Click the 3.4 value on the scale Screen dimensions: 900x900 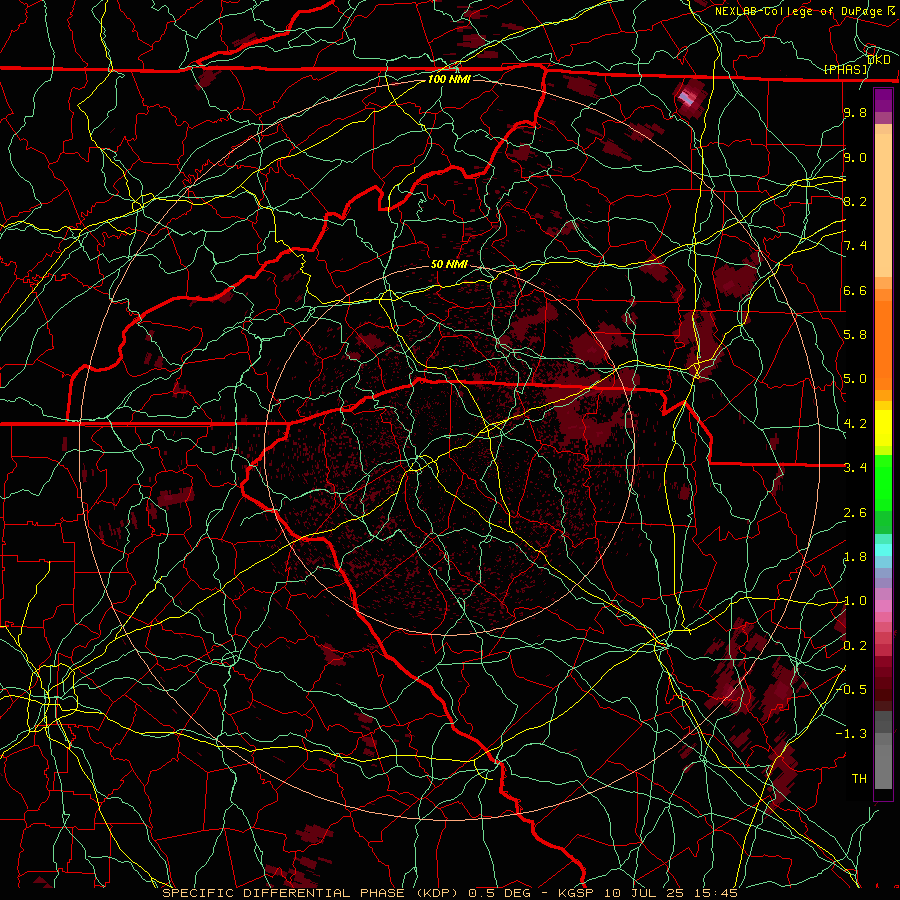(x=855, y=468)
